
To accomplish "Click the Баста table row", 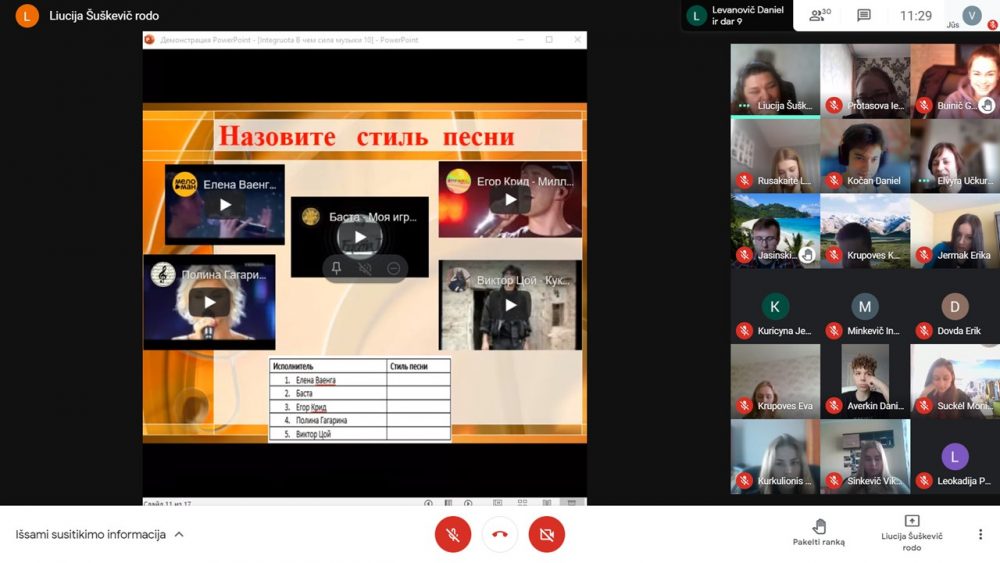I will coord(360,393).
